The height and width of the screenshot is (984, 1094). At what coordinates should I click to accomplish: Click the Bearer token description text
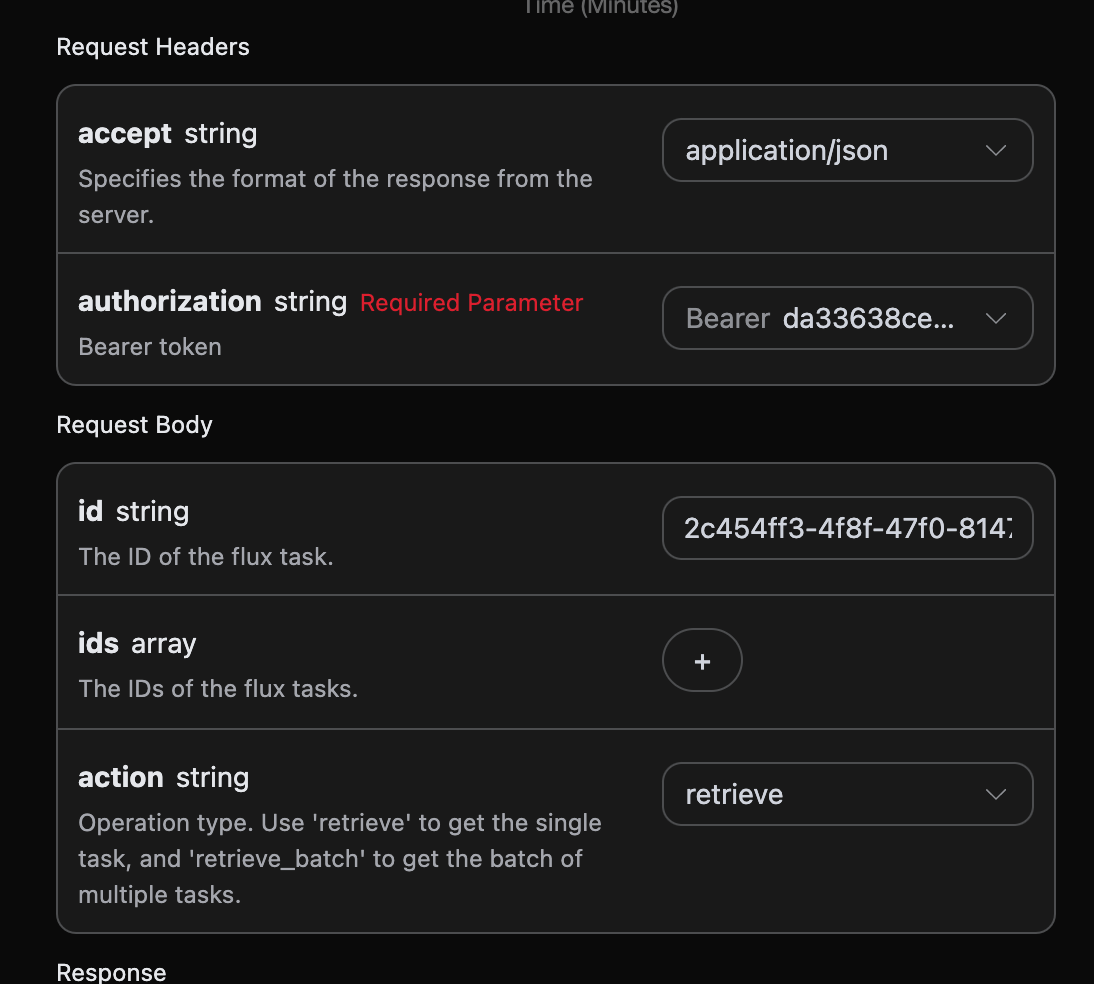pos(150,347)
